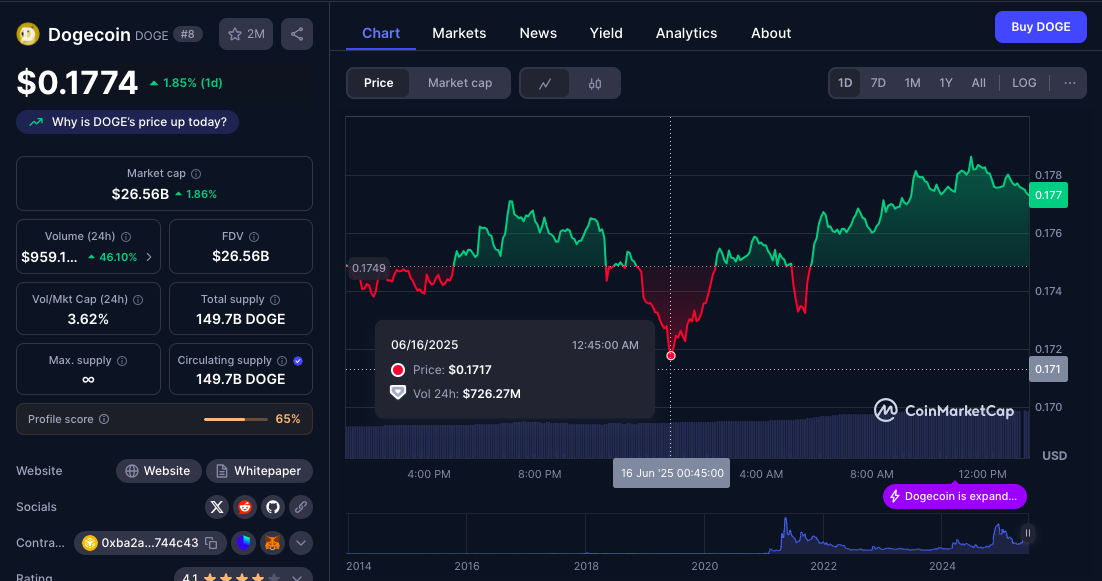Click info icon beside Vol/Mkt Cap (24h)
This screenshot has width=1102, height=581.
pos(138,300)
